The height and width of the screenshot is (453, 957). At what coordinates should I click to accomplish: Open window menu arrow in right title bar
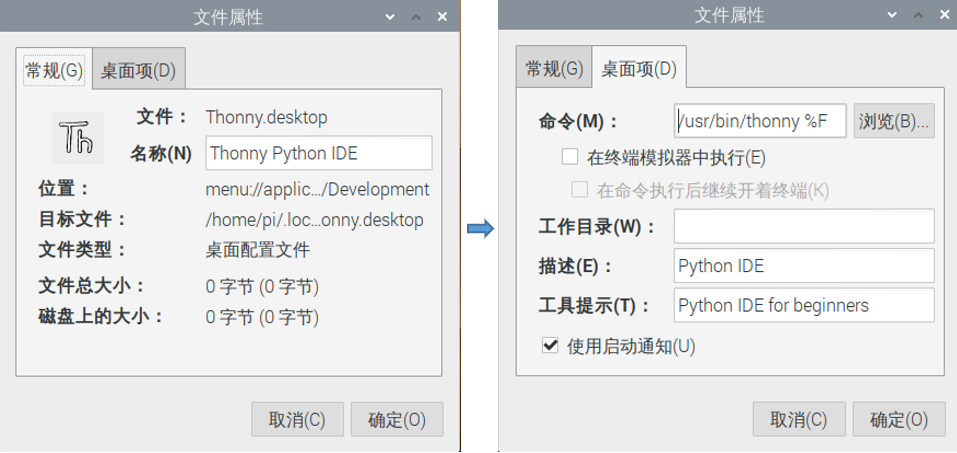[891, 16]
